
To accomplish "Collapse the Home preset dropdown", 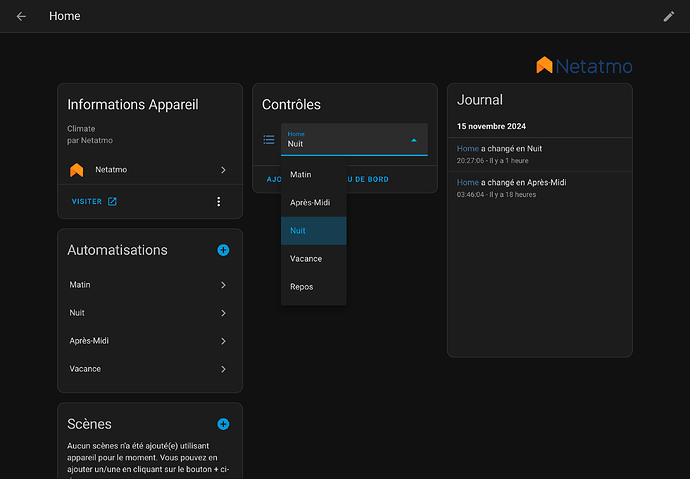I will [x=414, y=140].
